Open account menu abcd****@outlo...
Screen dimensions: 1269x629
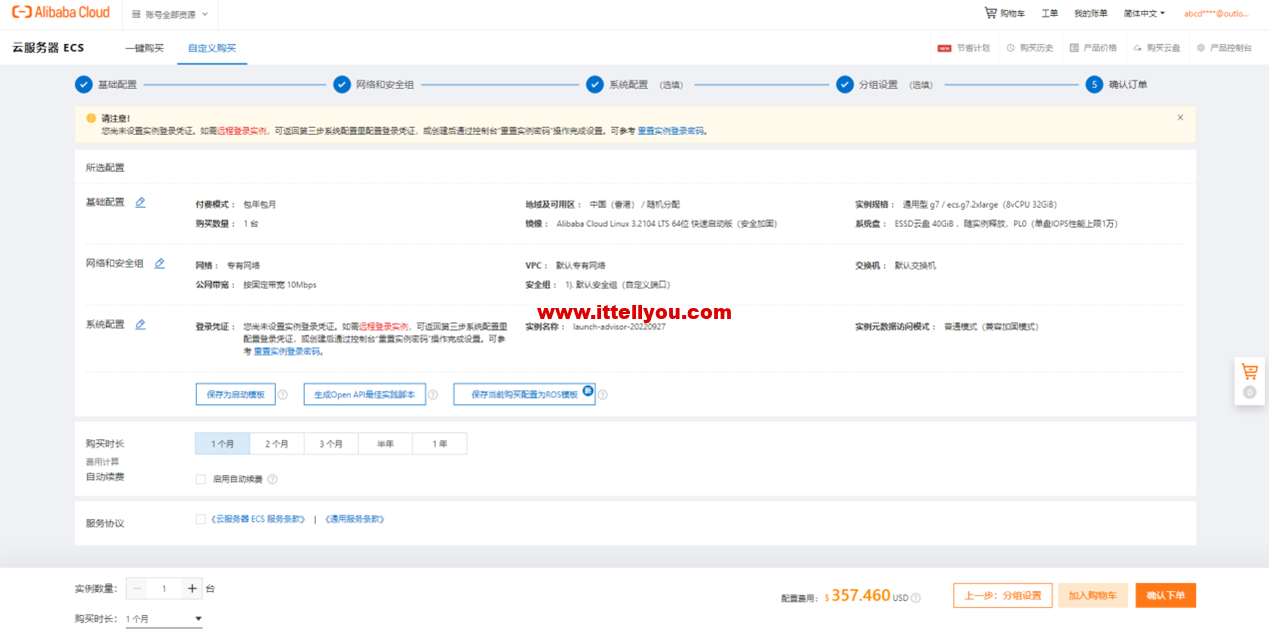click(1217, 14)
